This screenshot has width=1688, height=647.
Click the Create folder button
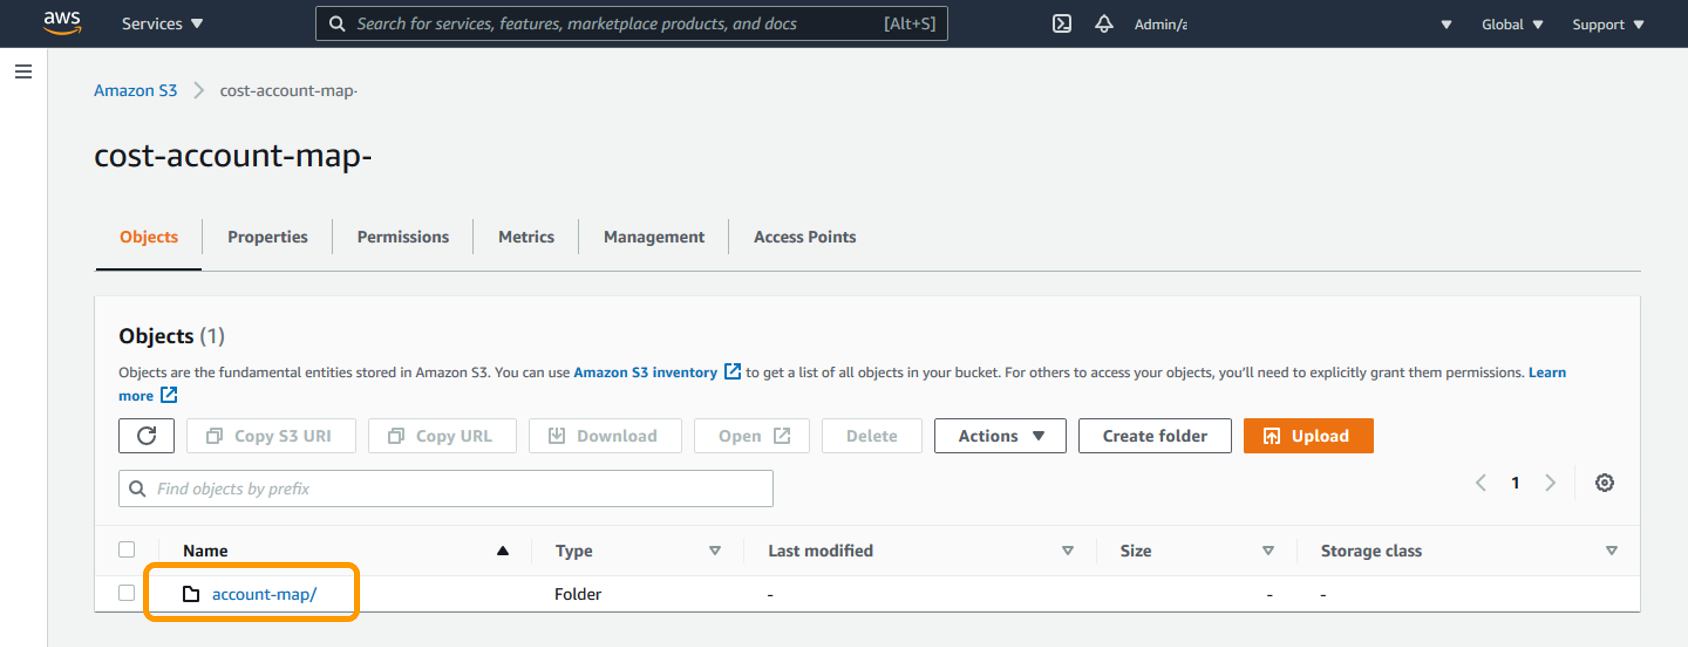[x=1155, y=436]
